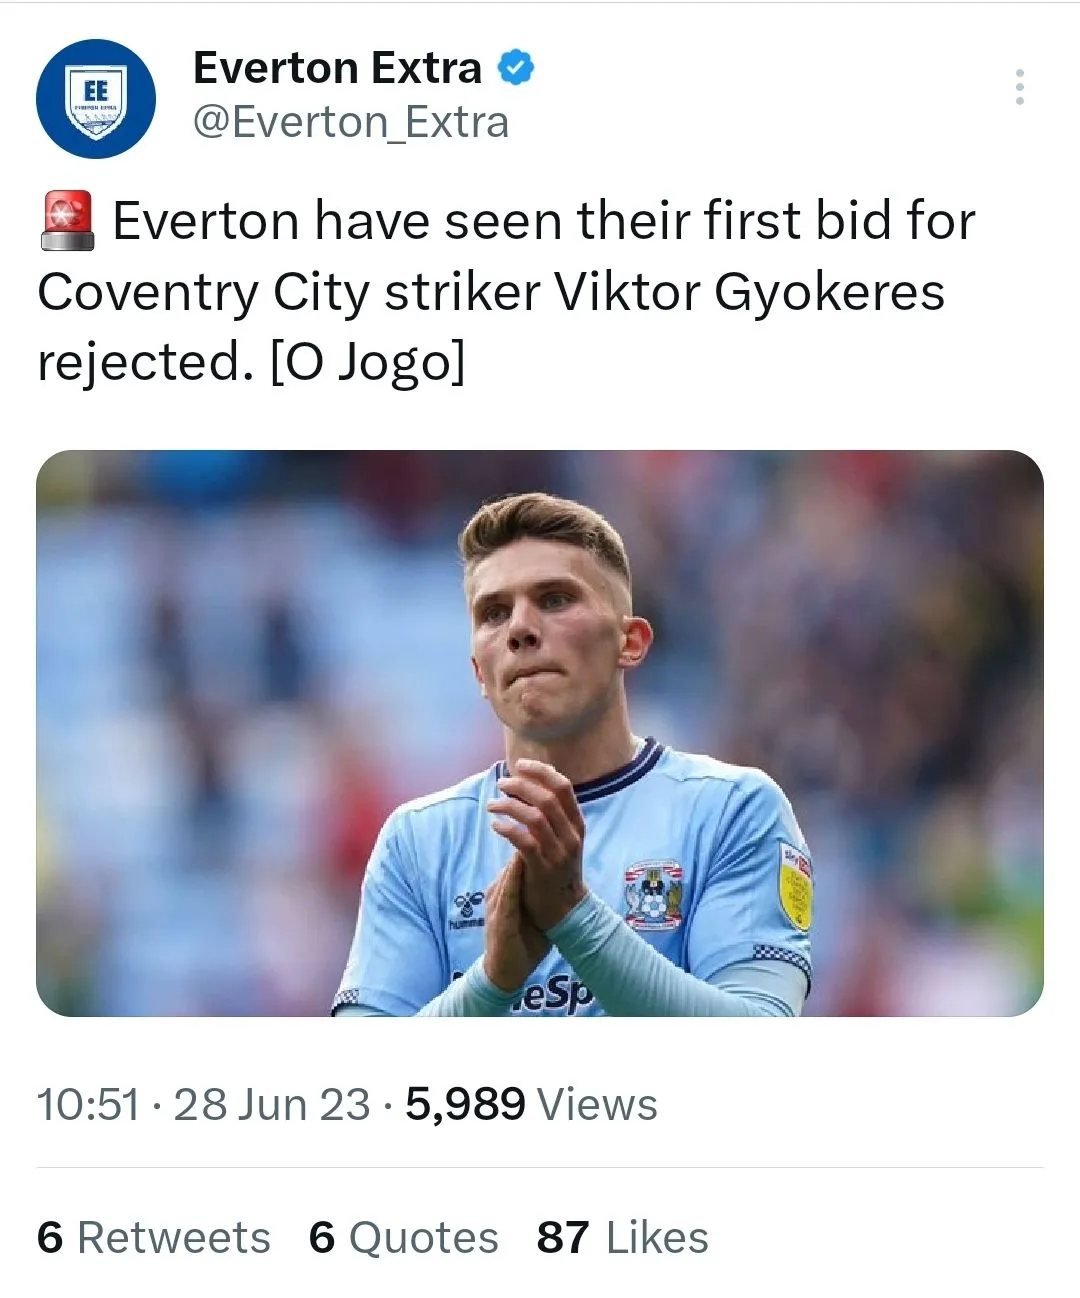The width and height of the screenshot is (1080, 1298).
Task: Open the attached player photo
Action: click(540, 733)
